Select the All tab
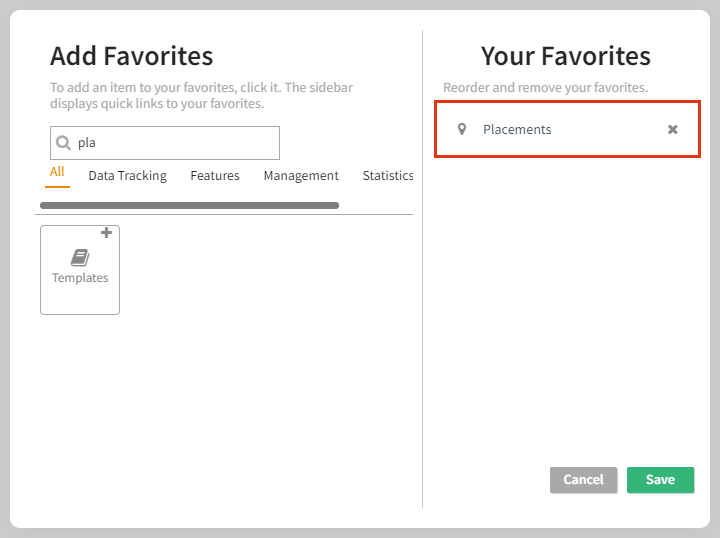The image size is (720, 538). [57, 172]
